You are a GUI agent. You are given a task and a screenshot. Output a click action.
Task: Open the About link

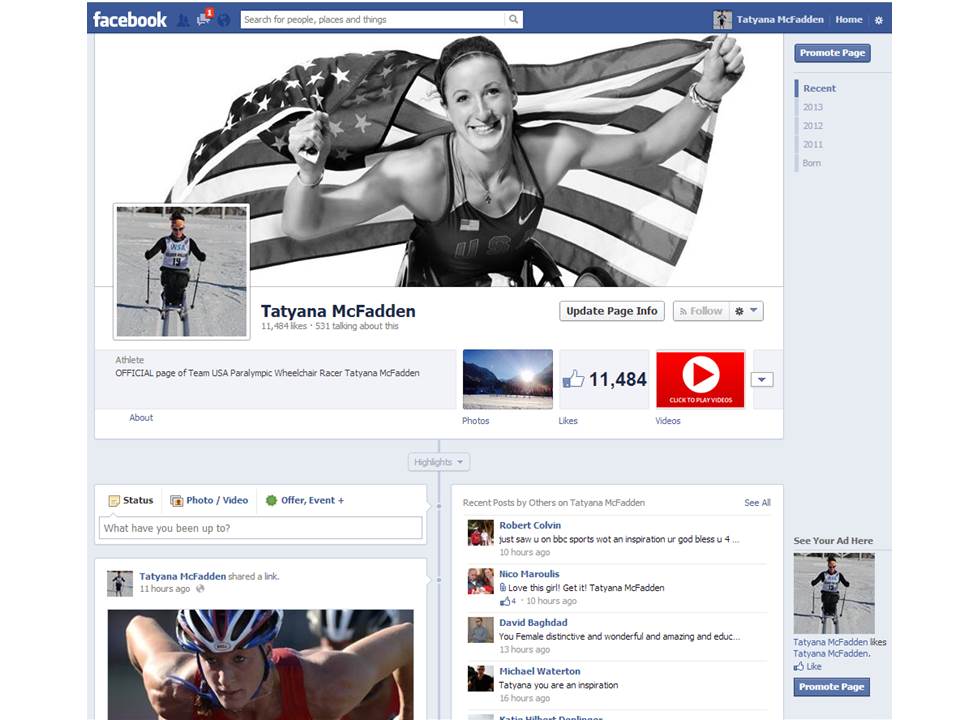pyautogui.click(x=140, y=418)
